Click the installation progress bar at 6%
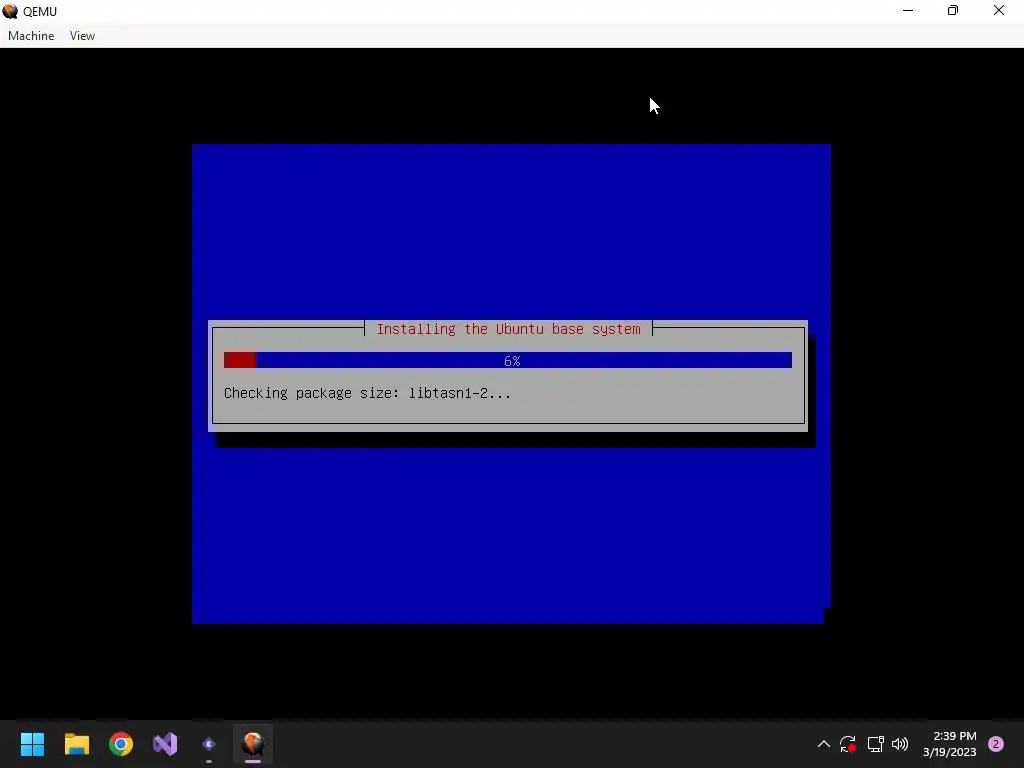 (x=507, y=360)
